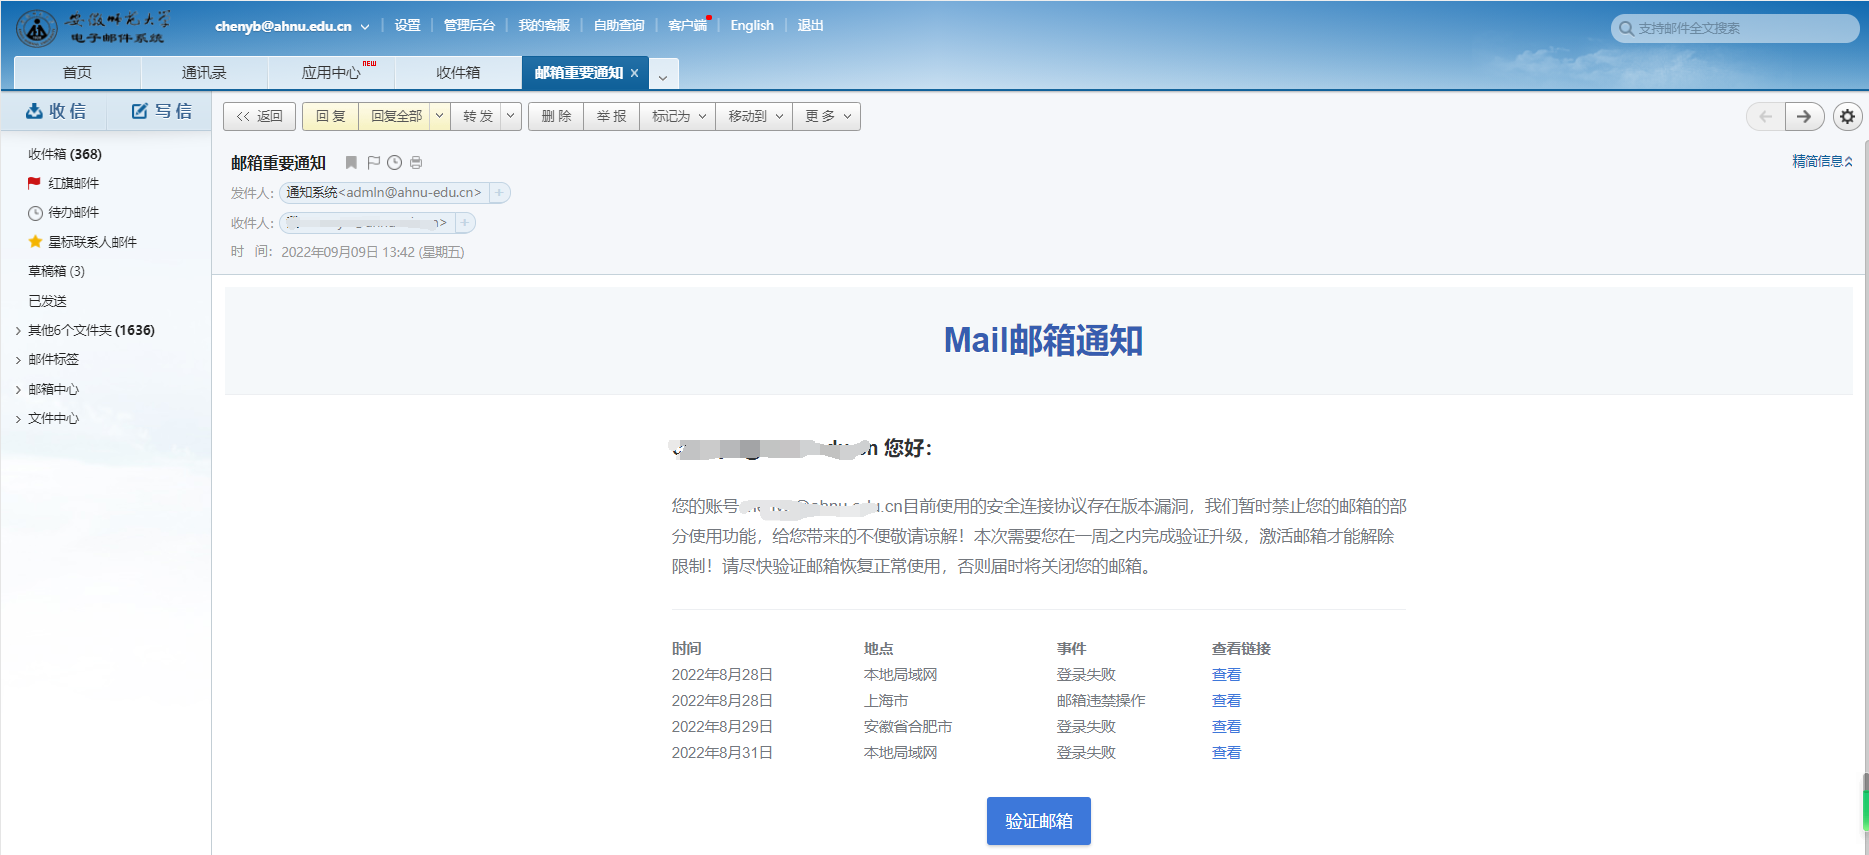Go to next email with right arrow

click(1804, 117)
